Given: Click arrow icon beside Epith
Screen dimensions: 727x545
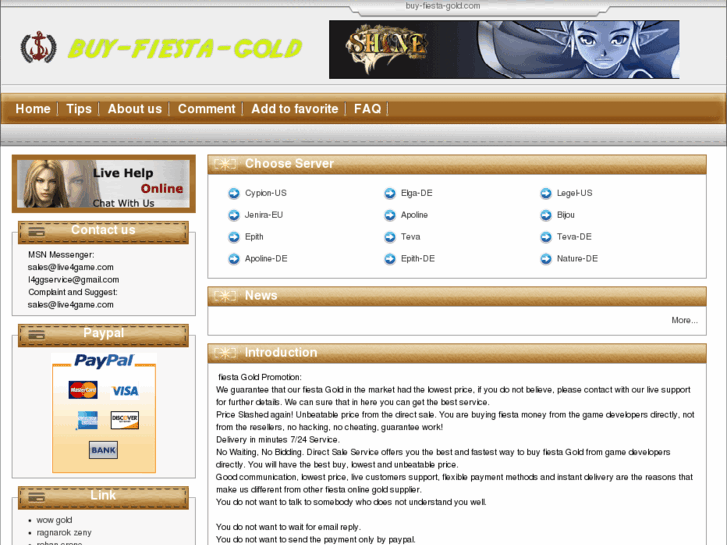Looking at the screenshot, I should 234,237.
